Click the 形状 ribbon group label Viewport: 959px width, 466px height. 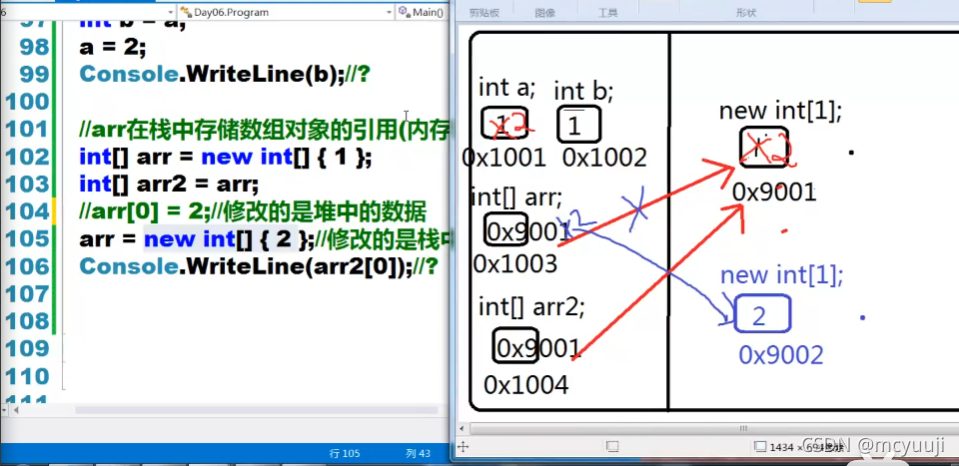coord(747,12)
